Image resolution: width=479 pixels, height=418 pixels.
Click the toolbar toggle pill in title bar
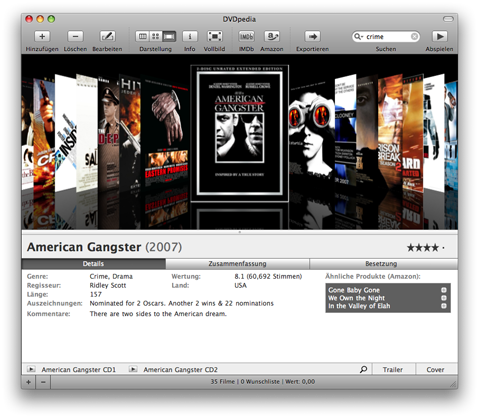coord(448,19)
